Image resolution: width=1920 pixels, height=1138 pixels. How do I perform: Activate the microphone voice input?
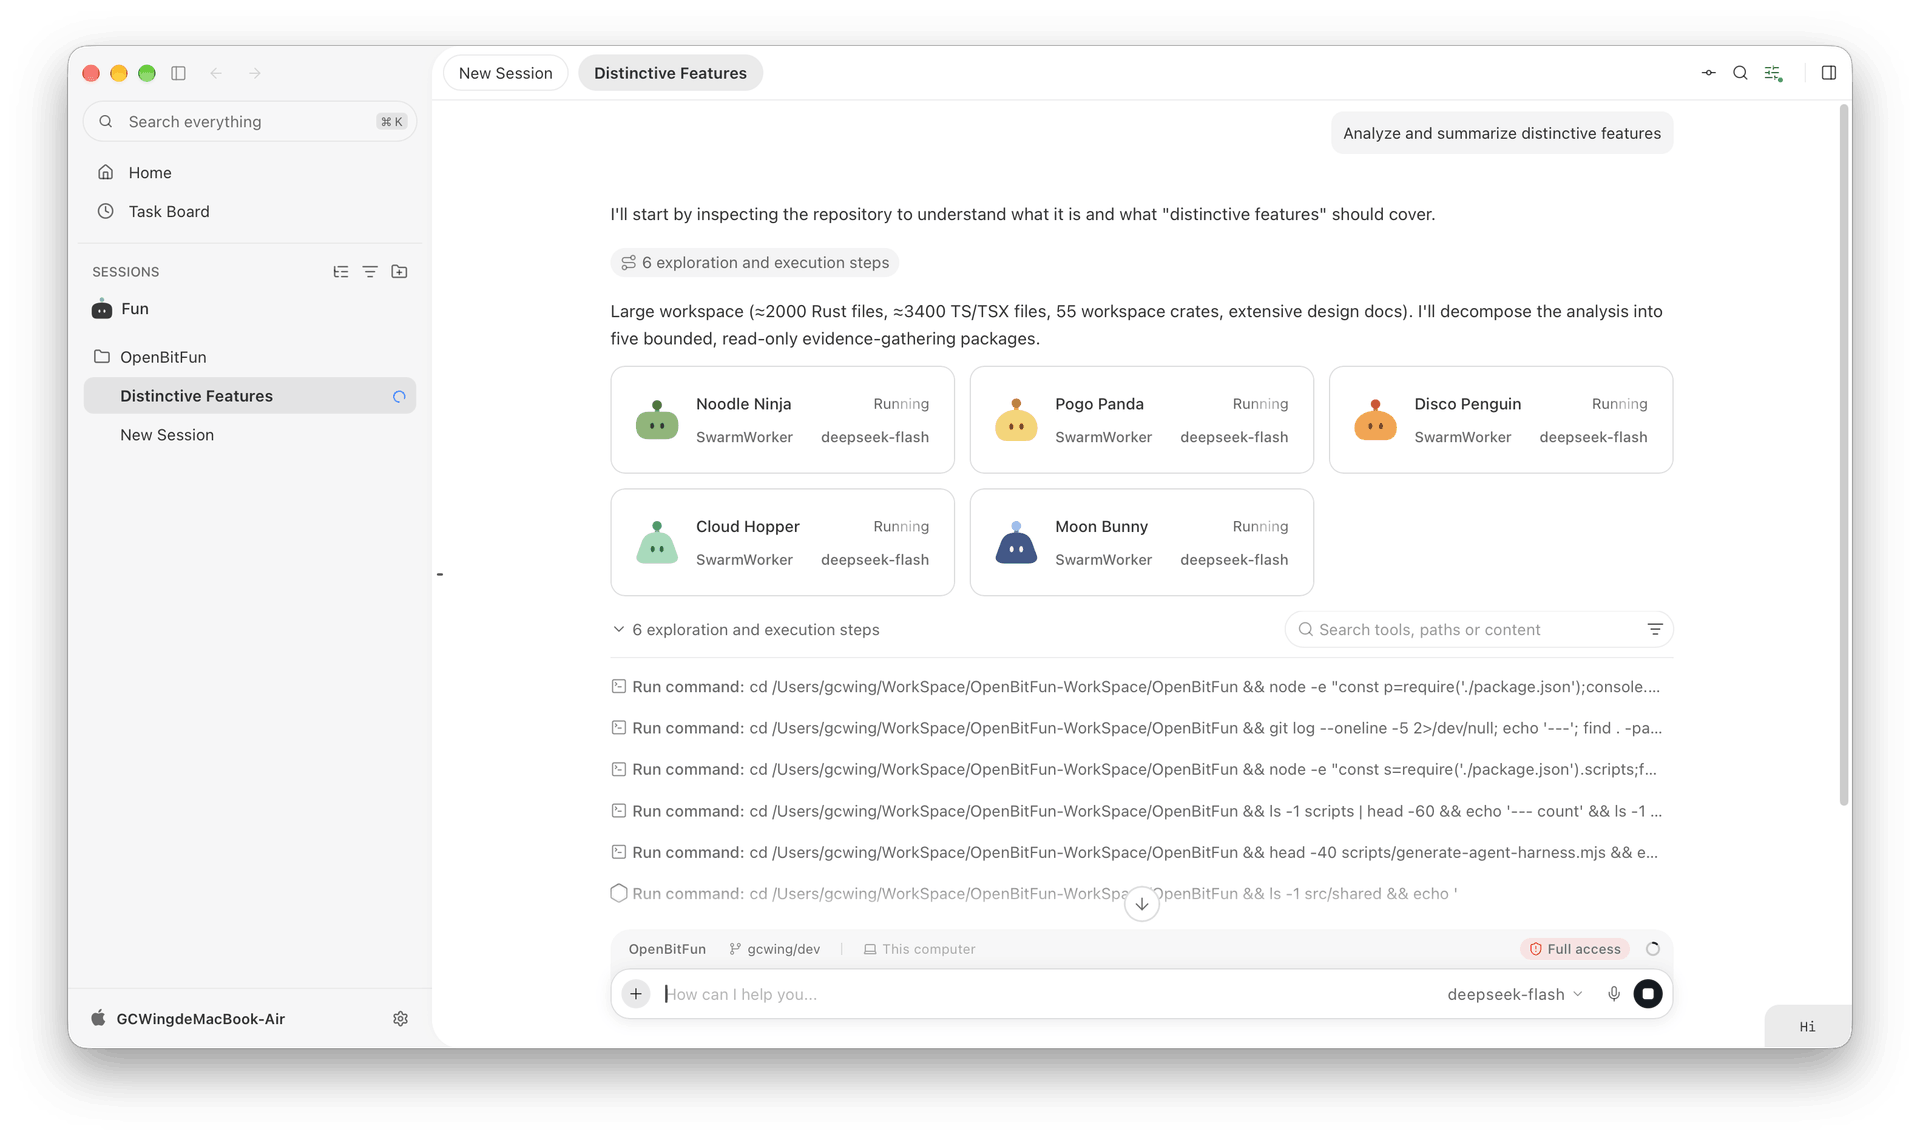[1613, 993]
